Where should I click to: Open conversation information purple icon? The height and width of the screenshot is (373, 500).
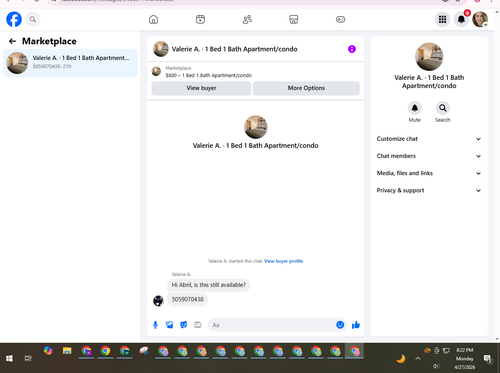coord(352,49)
